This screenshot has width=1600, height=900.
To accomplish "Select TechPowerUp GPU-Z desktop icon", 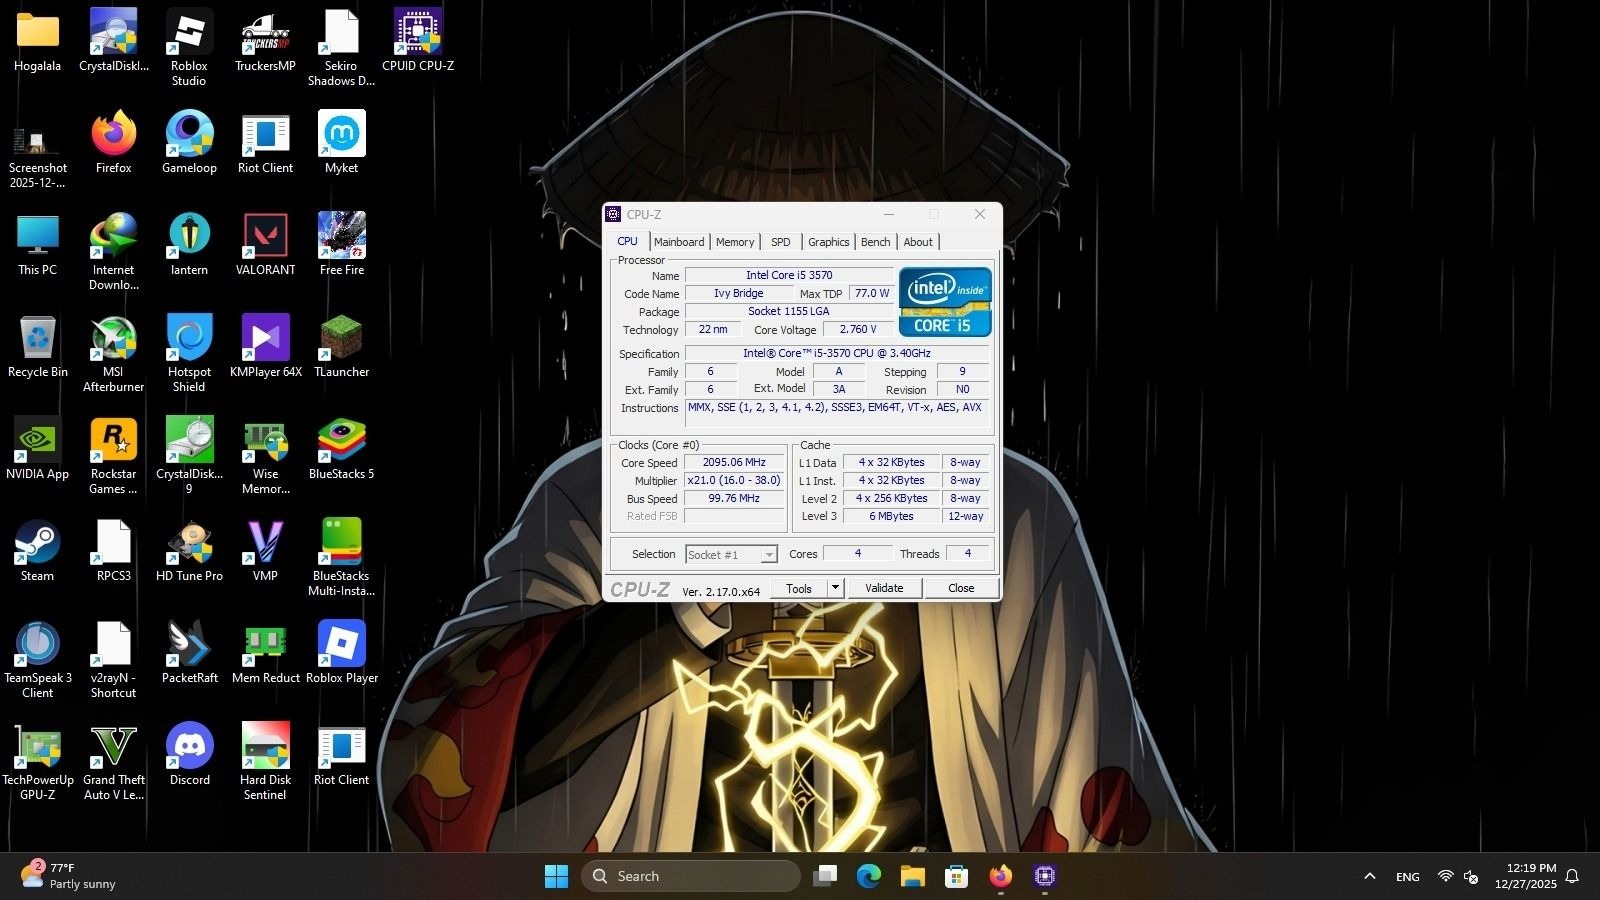I will click(37, 761).
